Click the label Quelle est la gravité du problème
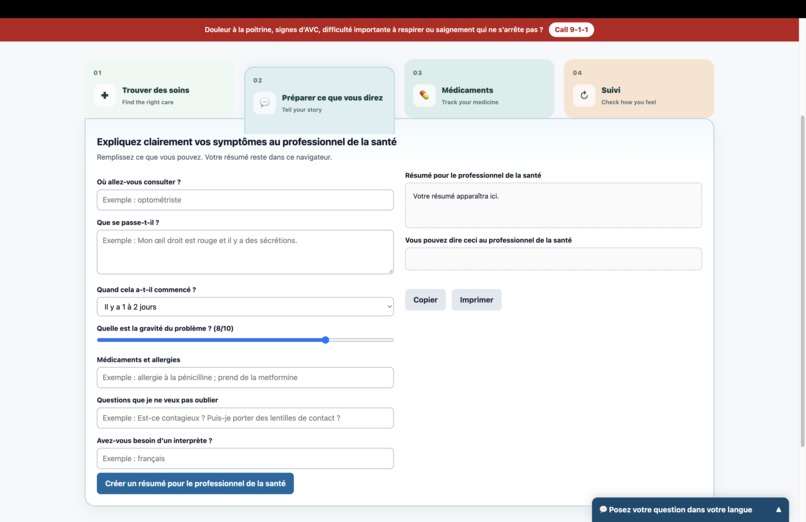This screenshot has width=806, height=522. click(165, 328)
